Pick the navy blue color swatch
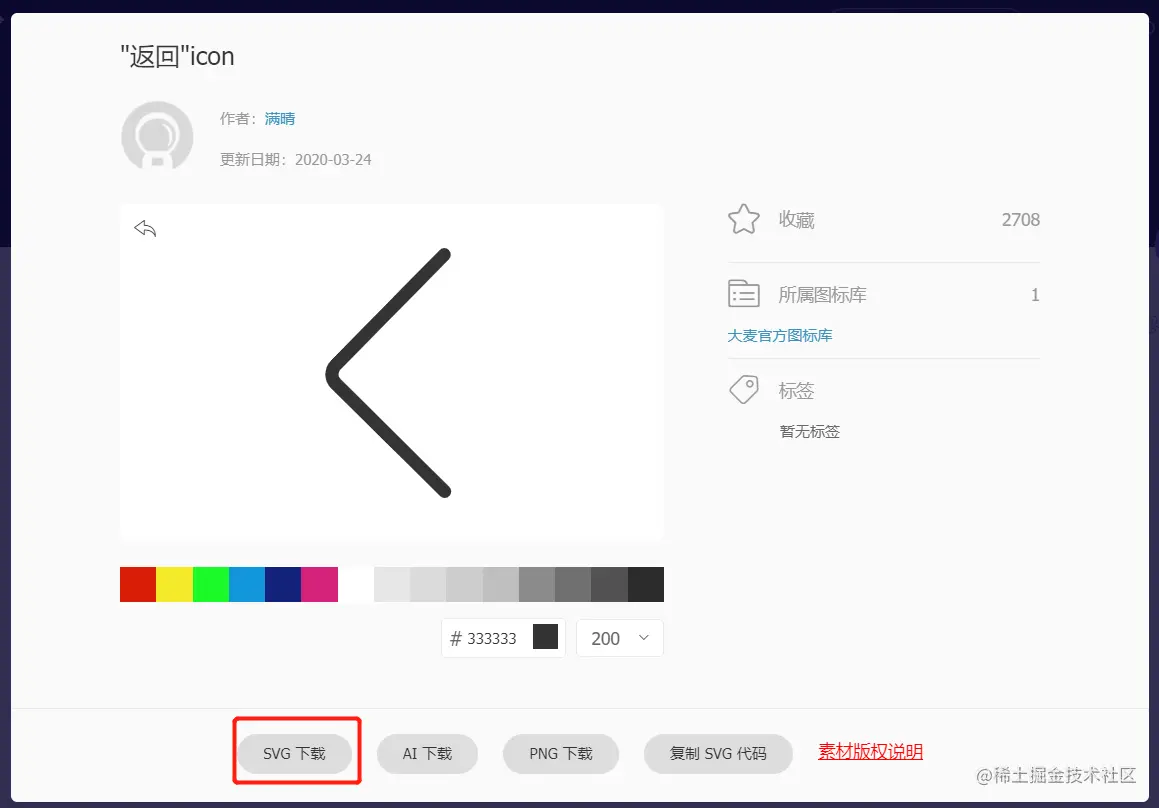 tap(283, 585)
